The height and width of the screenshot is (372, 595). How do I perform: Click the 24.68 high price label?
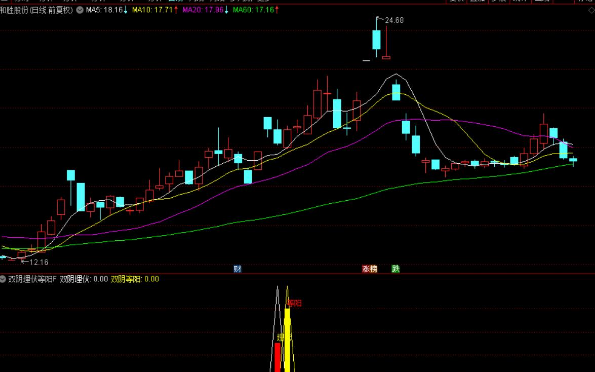(394, 20)
